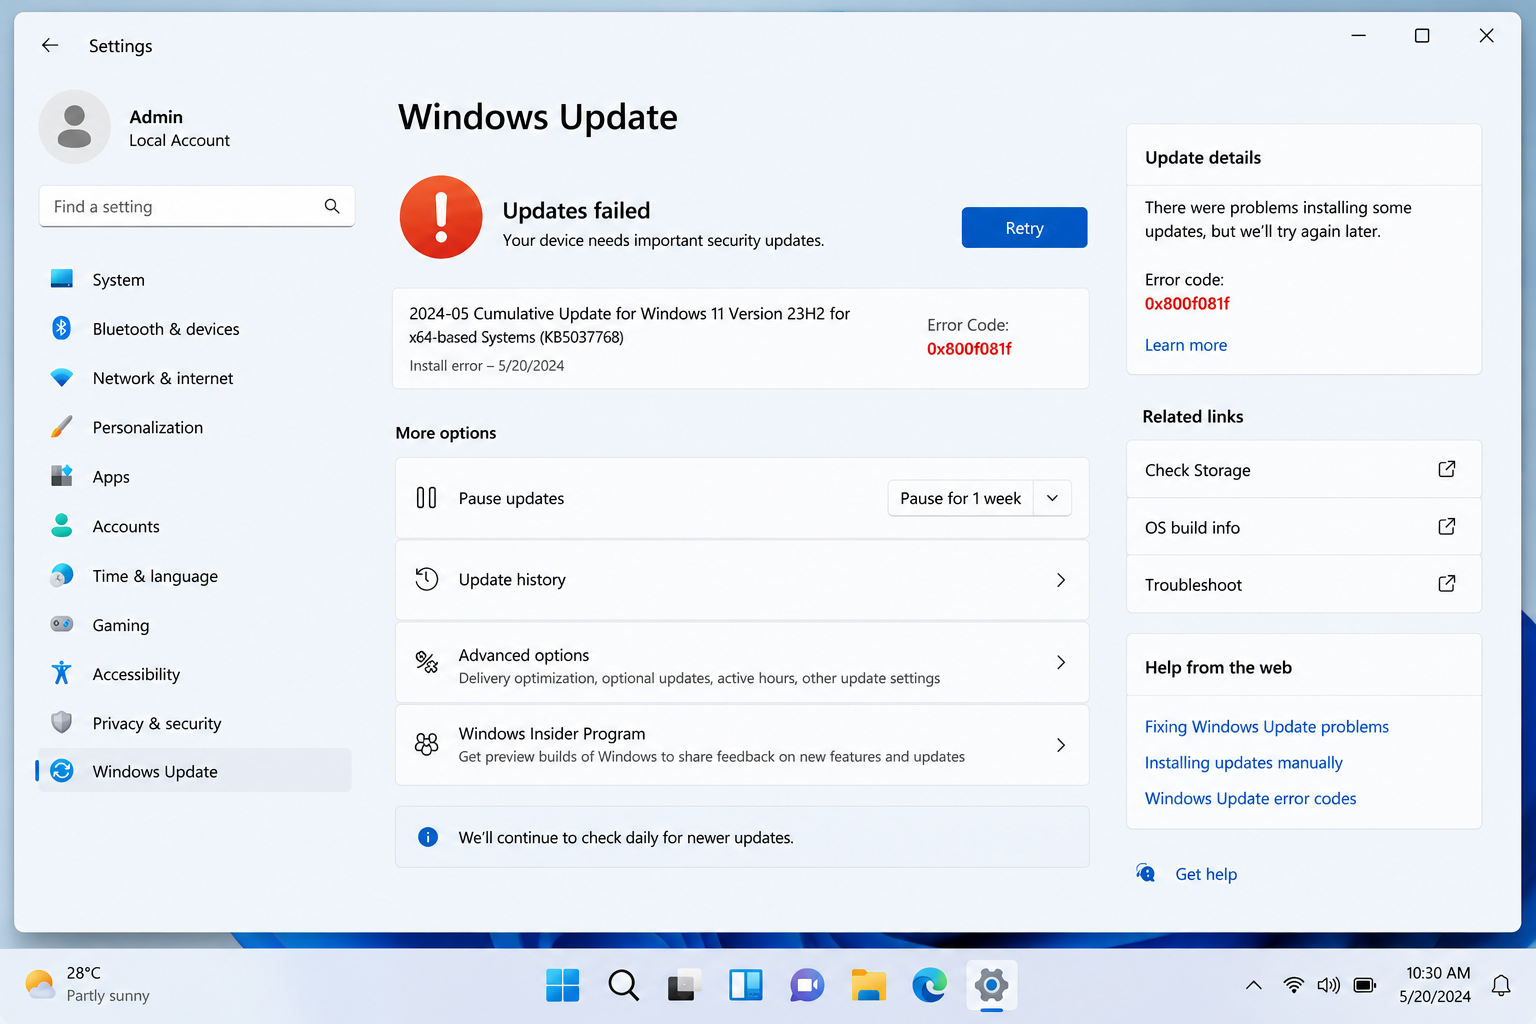Click the Admin profile avatar

point(74,127)
